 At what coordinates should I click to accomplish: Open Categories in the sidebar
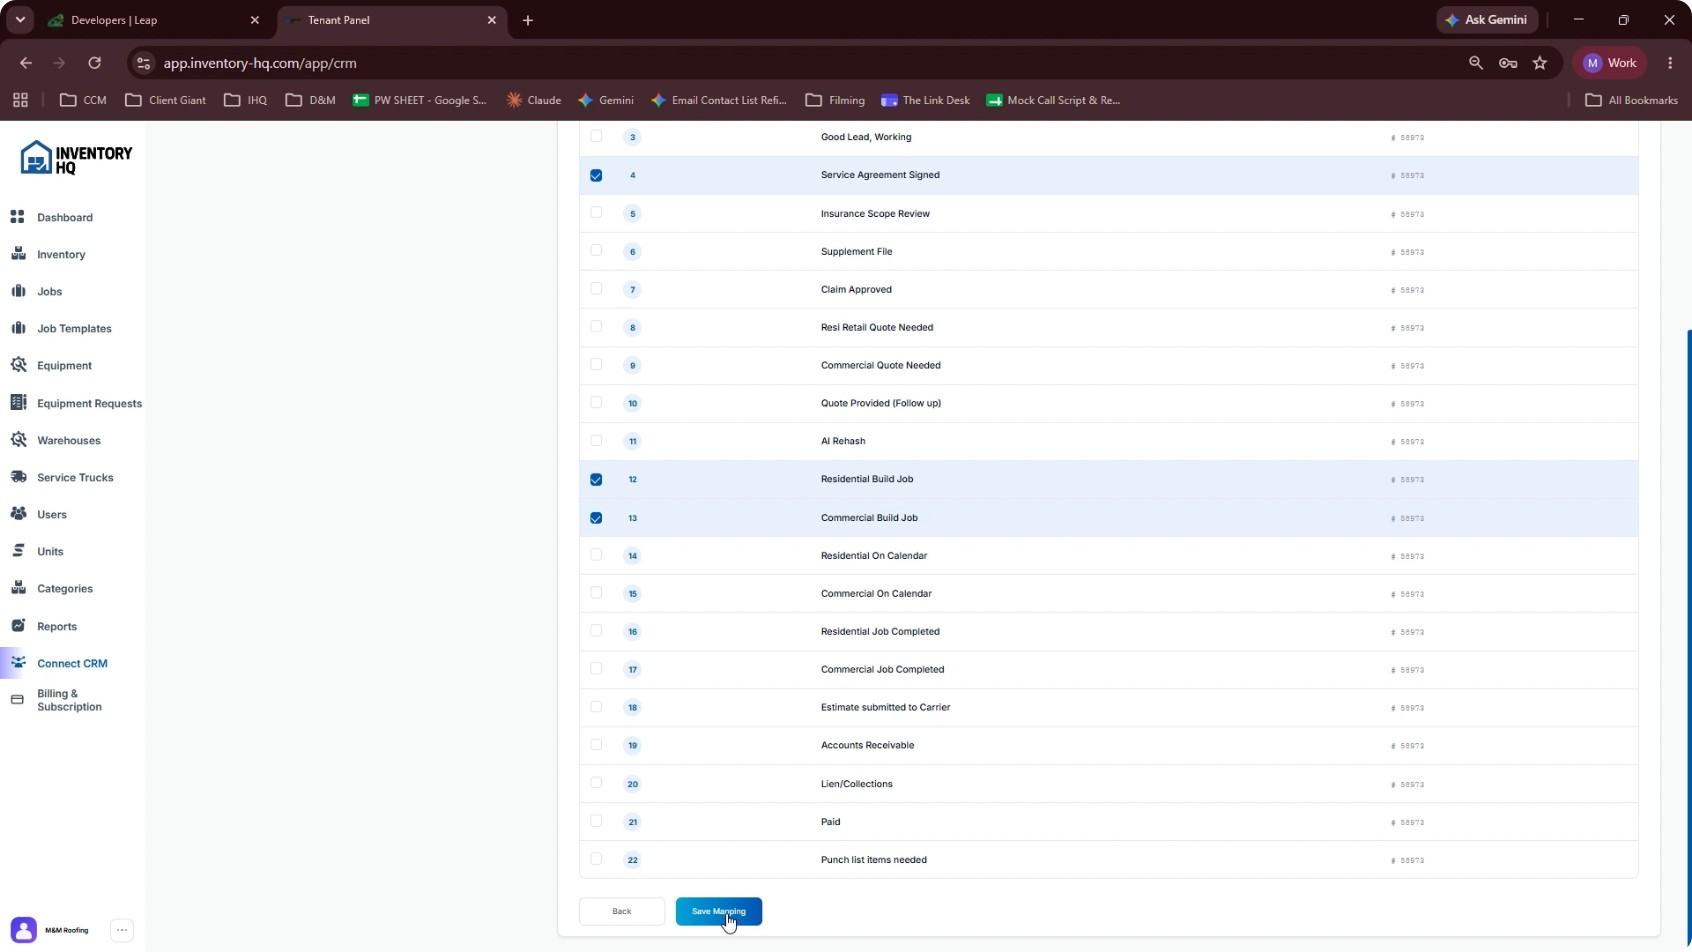coord(65,589)
